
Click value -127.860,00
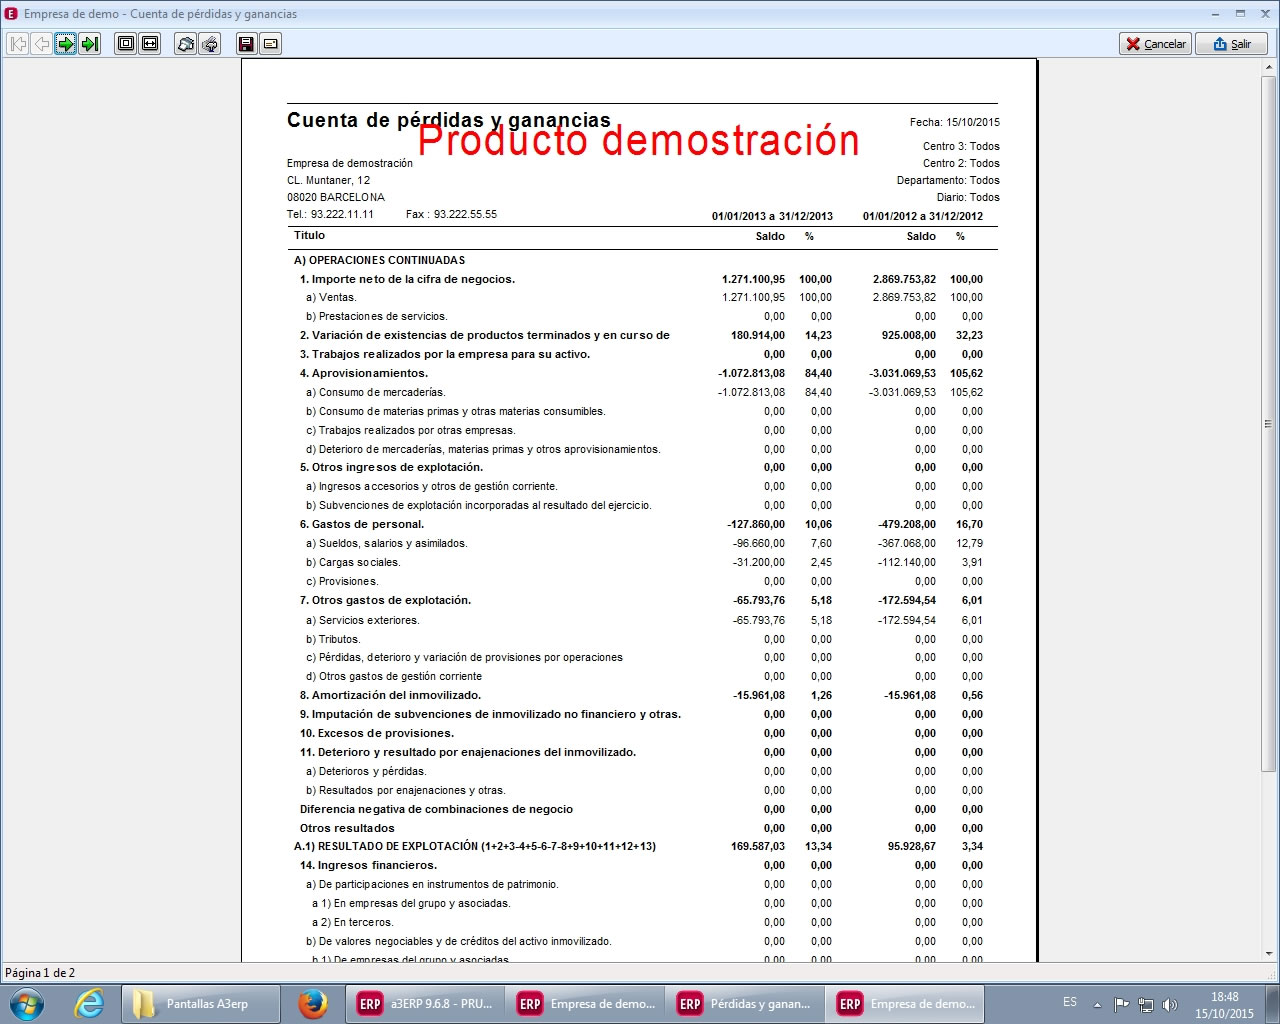(x=756, y=524)
